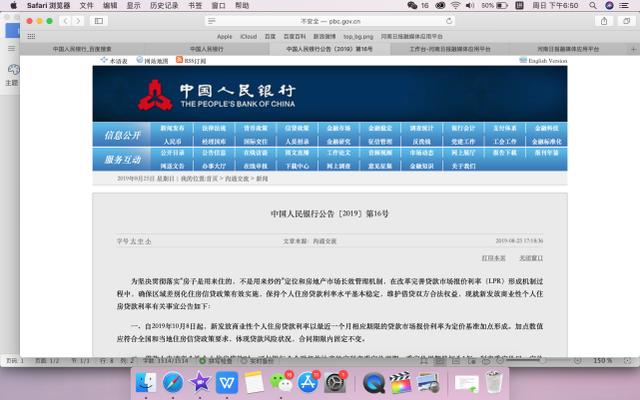Open the 文件 menu

pyautogui.click(x=86, y=5)
